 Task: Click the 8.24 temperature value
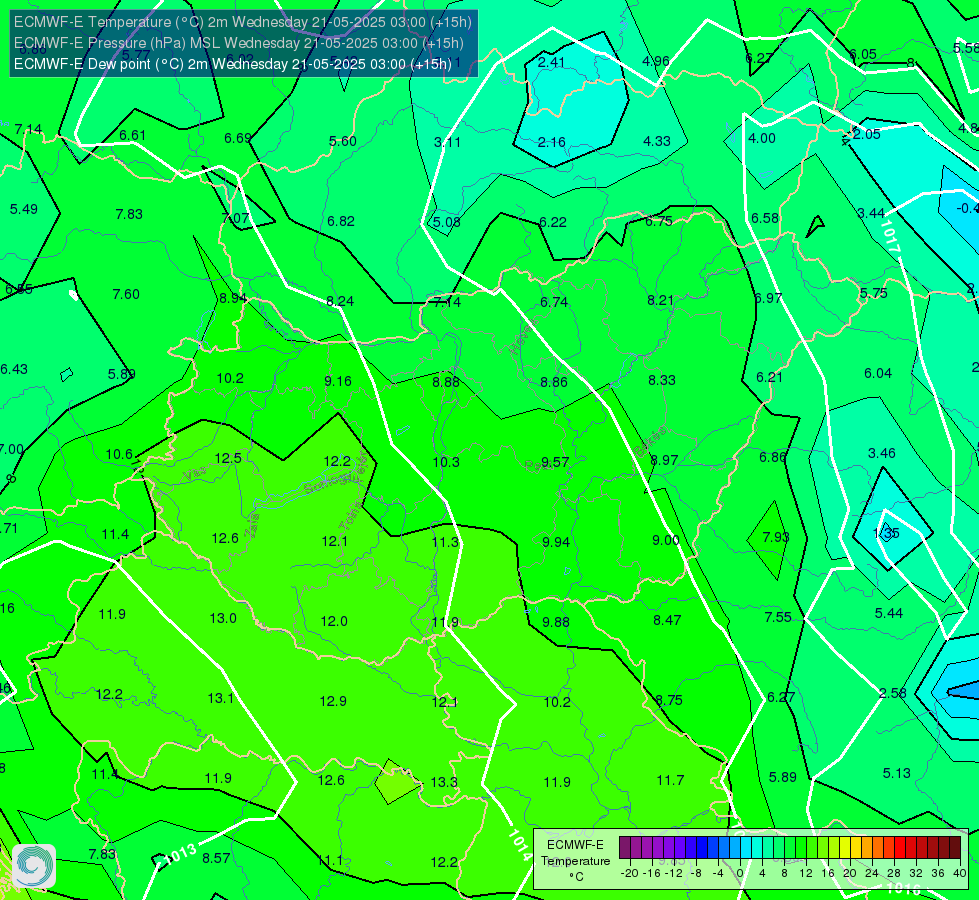(x=340, y=302)
